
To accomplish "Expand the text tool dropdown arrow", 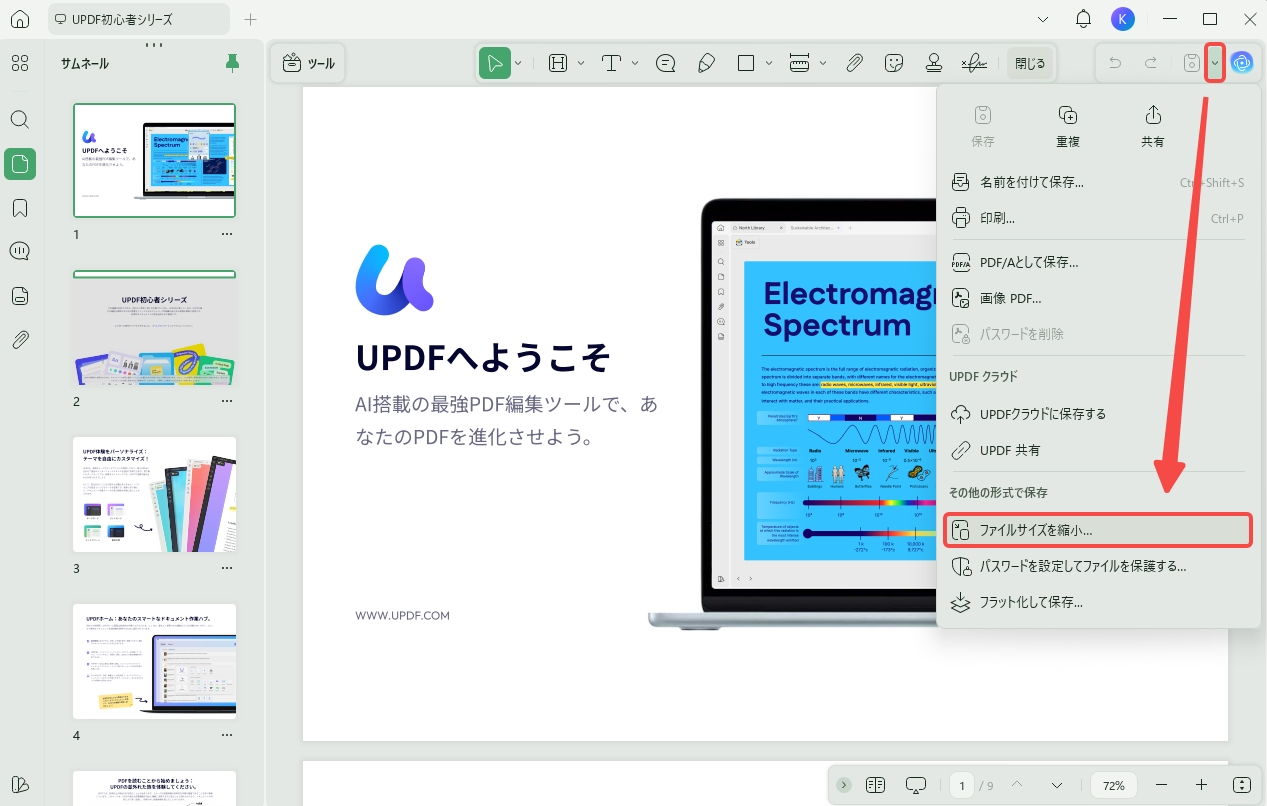I will tap(635, 63).
